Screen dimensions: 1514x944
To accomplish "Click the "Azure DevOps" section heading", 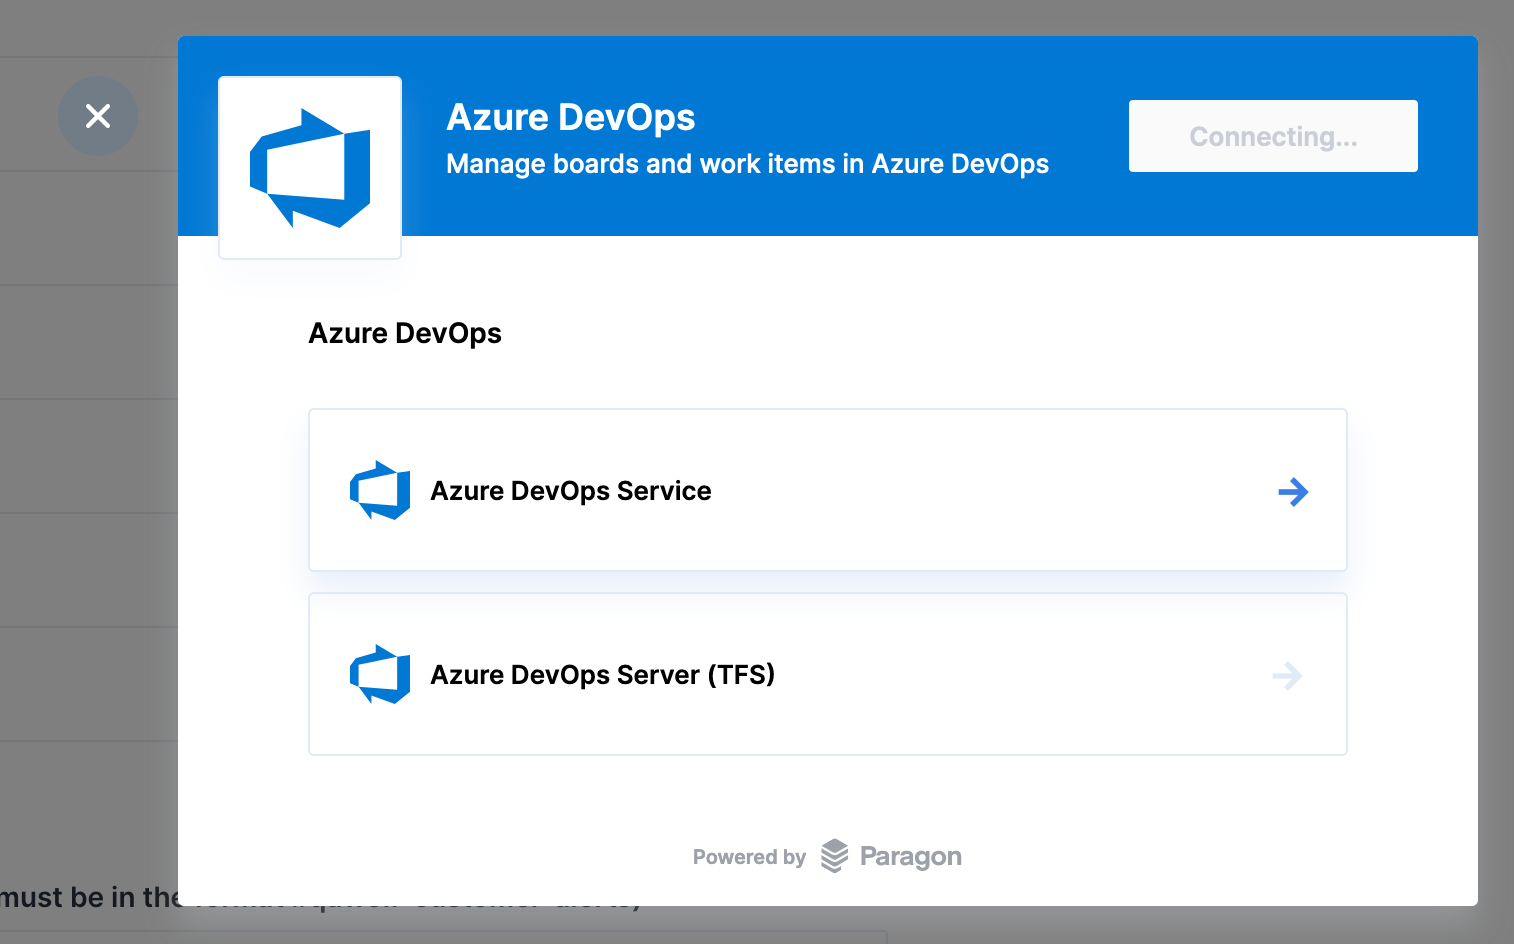I will pyautogui.click(x=405, y=333).
